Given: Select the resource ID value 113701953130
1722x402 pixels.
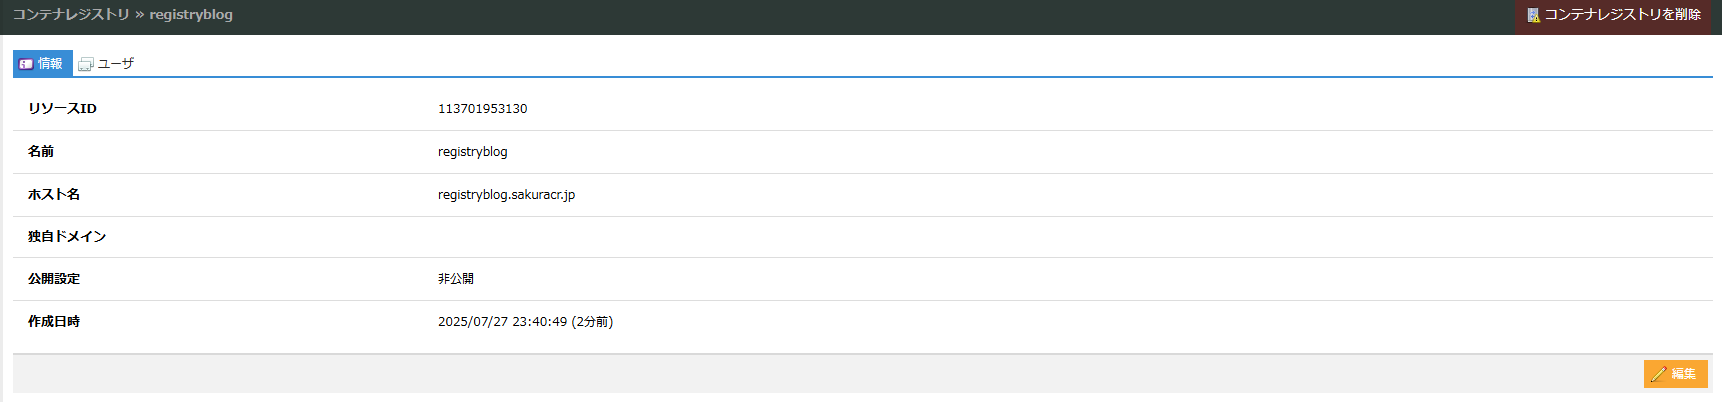Looking at the screenshot, I should click(482, 109).
